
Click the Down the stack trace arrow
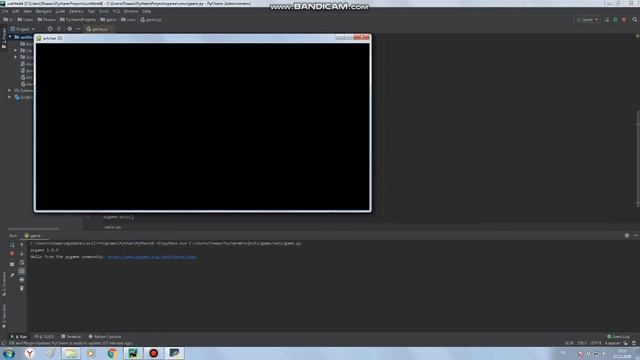pyautogui.click(x=22, y=253)
